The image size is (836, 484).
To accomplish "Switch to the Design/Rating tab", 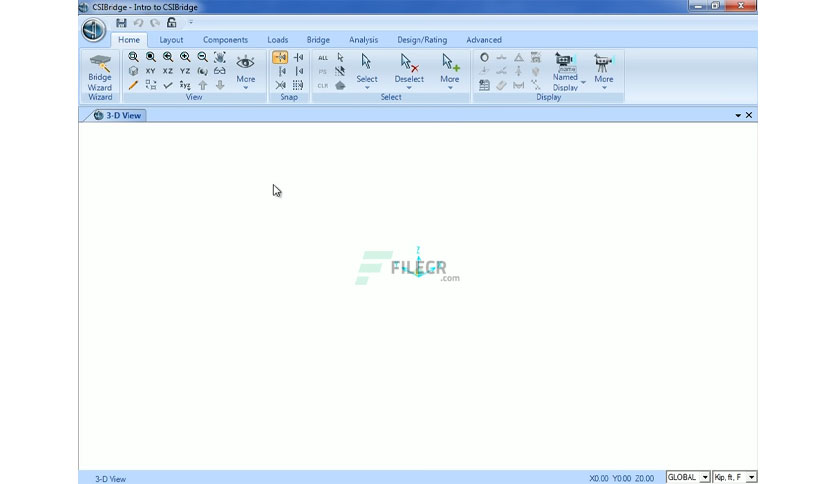I will [x=422, y=40].
